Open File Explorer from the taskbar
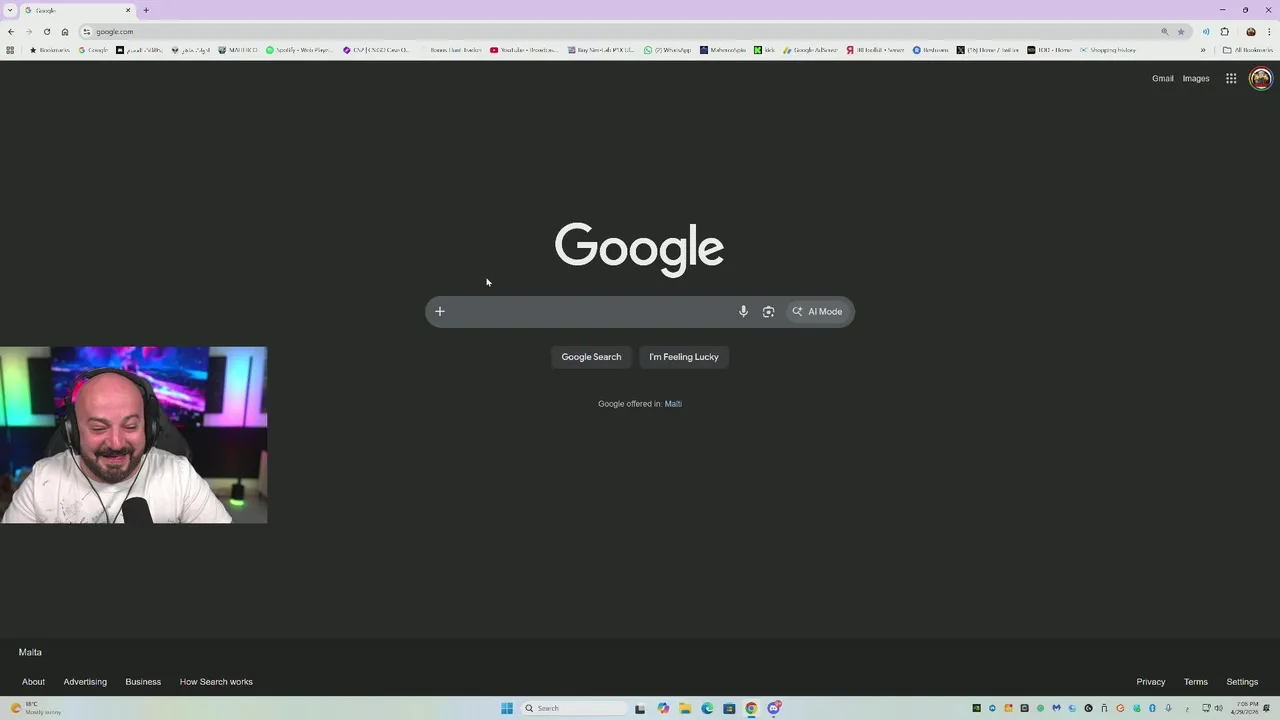The height and width of the screenshot is (720, 1280). (685, 708)
